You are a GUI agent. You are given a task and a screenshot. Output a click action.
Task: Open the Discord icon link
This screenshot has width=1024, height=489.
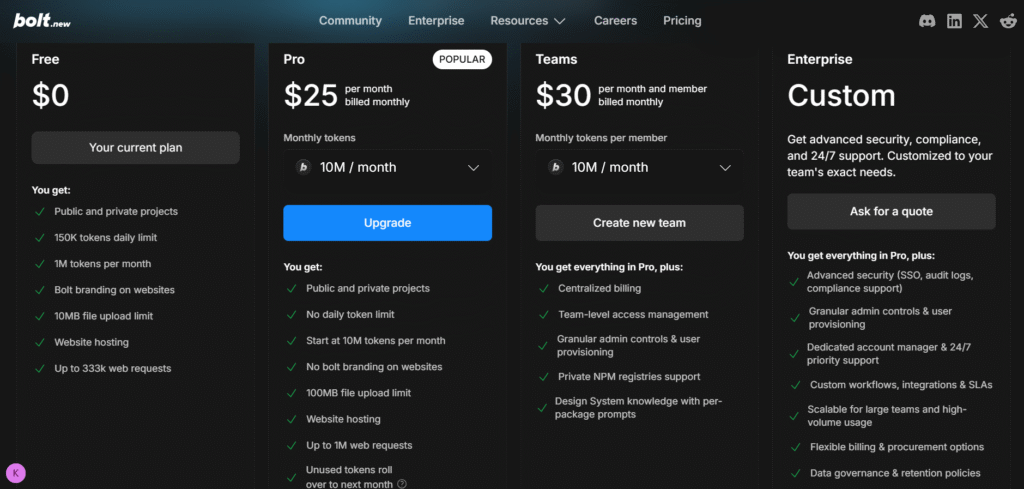point(927,21)
